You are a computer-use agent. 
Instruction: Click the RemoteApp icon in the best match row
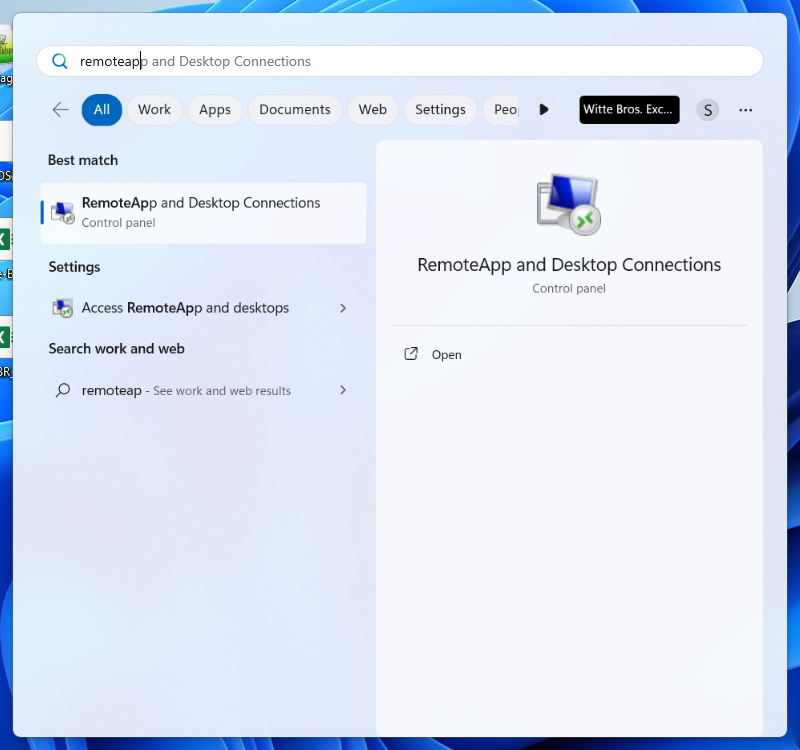pos(63,213)
